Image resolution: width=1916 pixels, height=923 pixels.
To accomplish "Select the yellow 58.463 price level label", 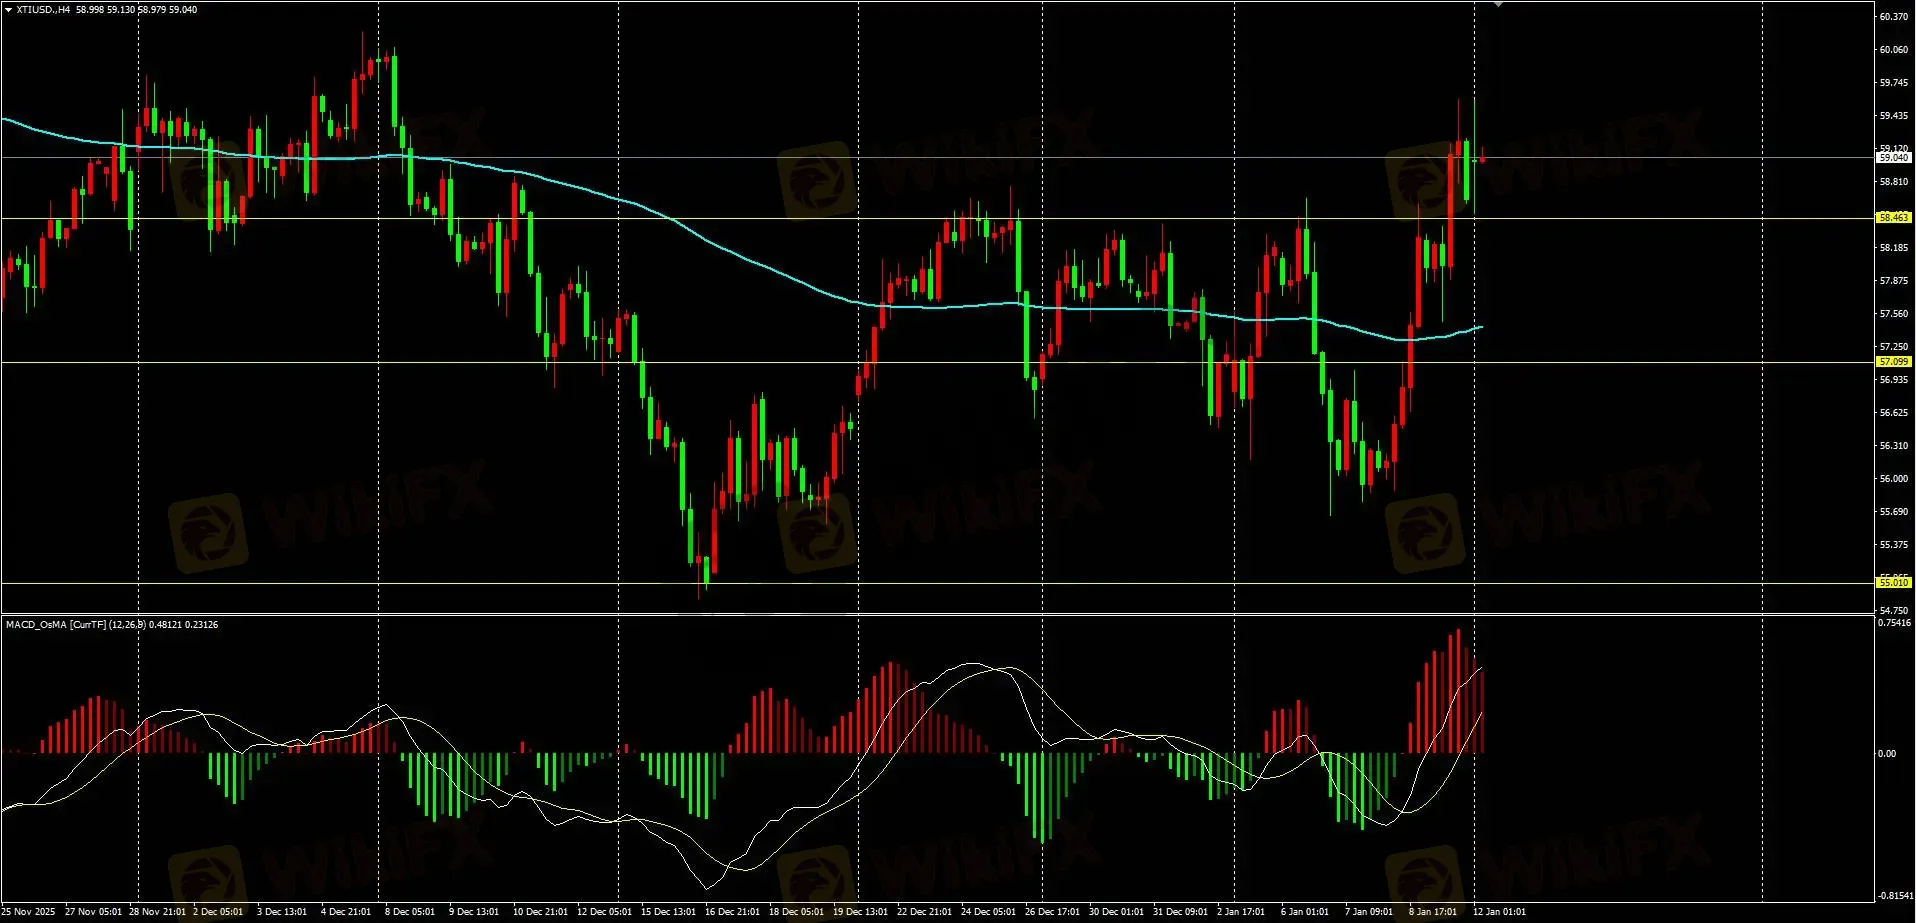I will point(1894,217).
